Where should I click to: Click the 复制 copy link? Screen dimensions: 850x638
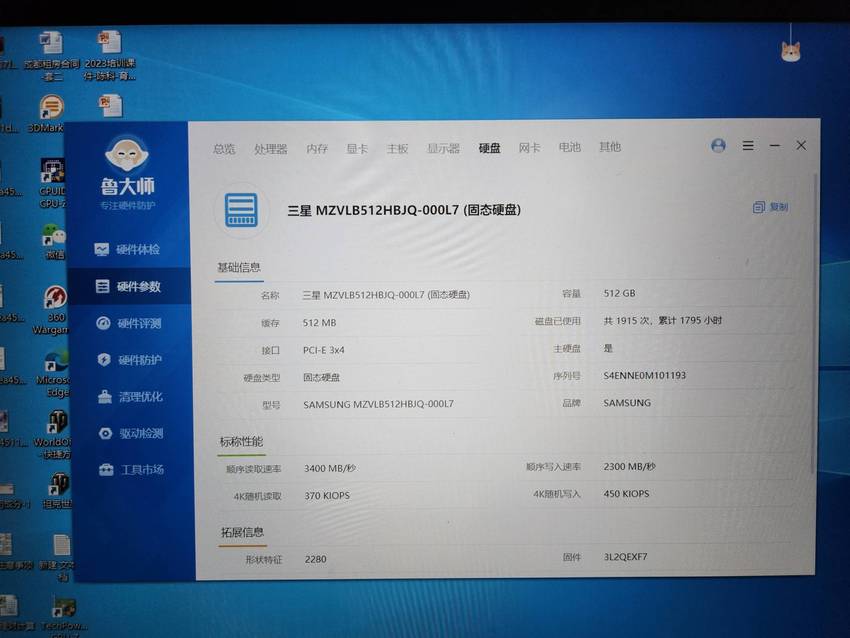tap(779, 207)
